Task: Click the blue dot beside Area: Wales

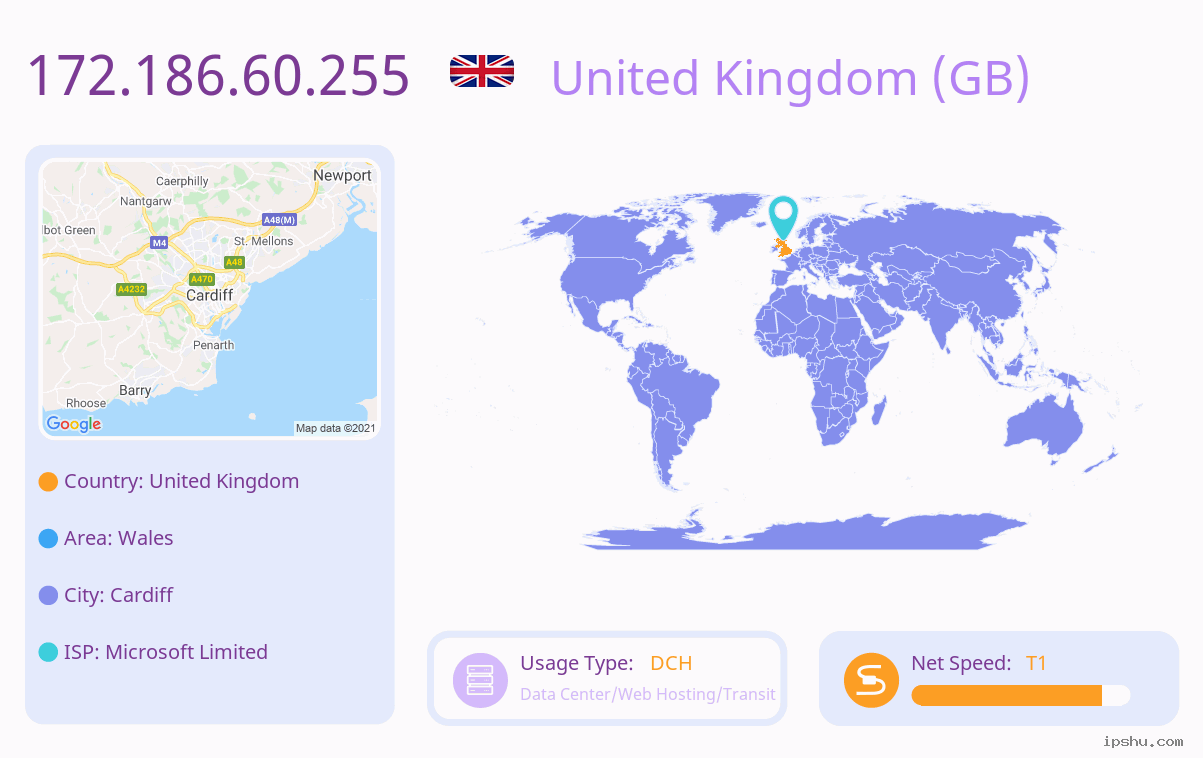Action: 48,539
